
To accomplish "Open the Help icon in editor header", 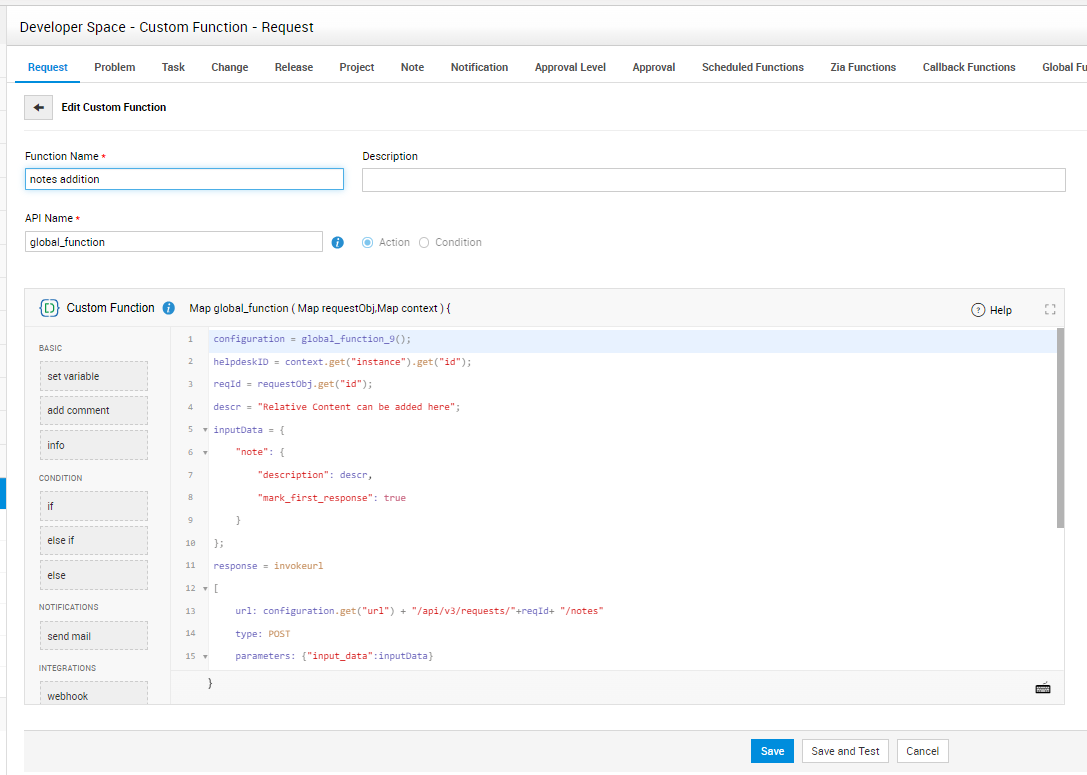I will 979,310.
